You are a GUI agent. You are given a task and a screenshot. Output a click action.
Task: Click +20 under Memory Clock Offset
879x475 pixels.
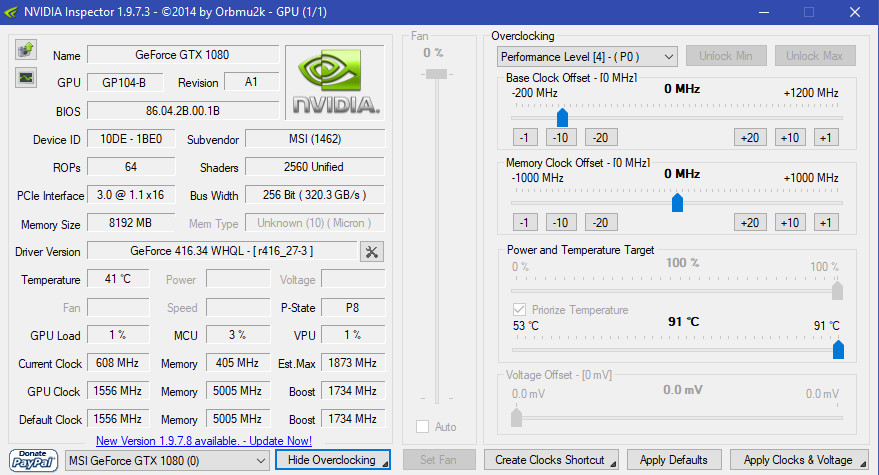click(x=750, y=223)
